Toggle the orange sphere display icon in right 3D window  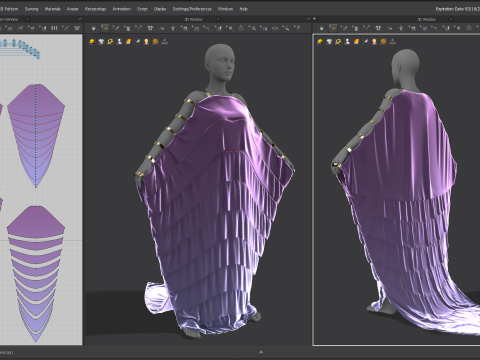coord(383,41)
